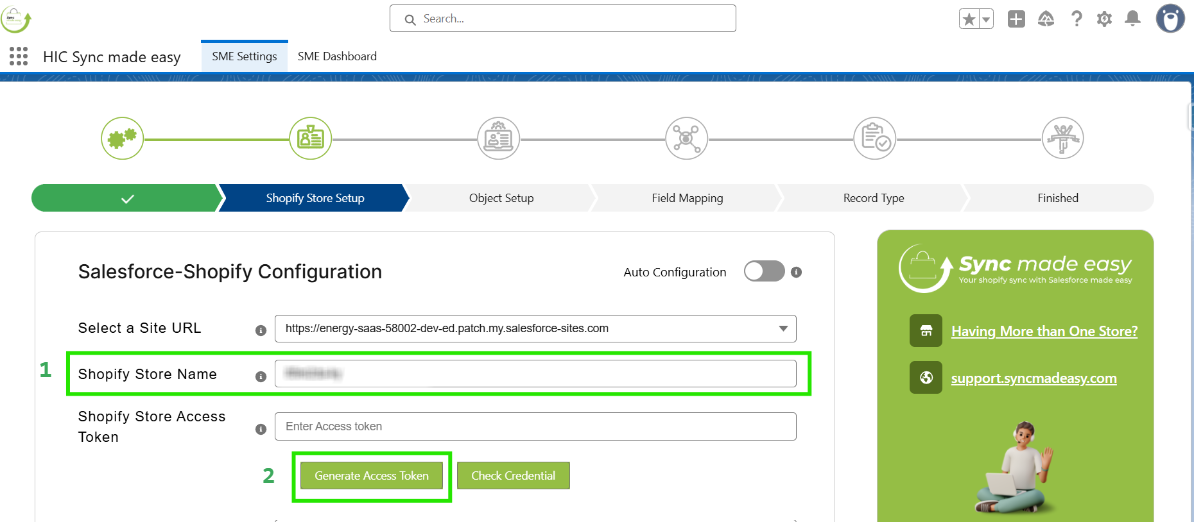Open the favorites list dropdown arrow
1194x522 pixels.
[x=986, y=19]
